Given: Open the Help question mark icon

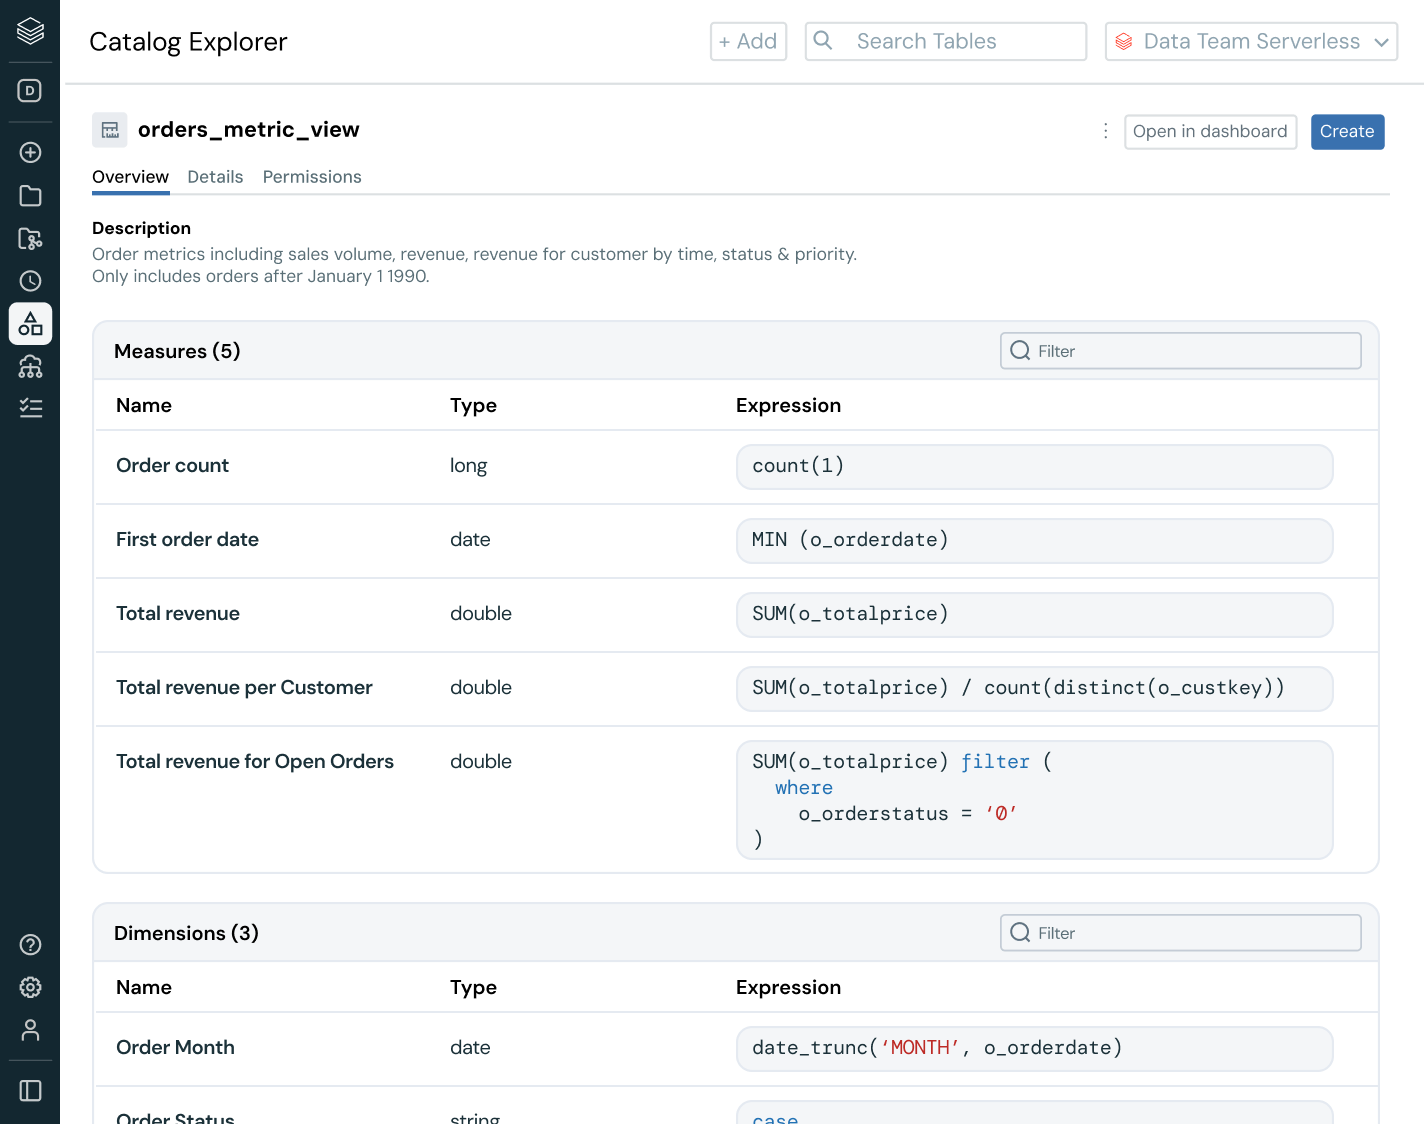Looking at the screenshot, I should click(30, 944).
